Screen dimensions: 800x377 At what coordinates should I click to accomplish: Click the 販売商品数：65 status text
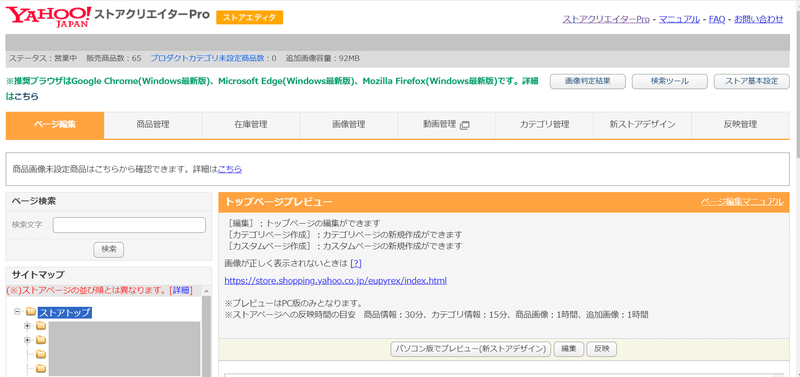coord(114,58)
